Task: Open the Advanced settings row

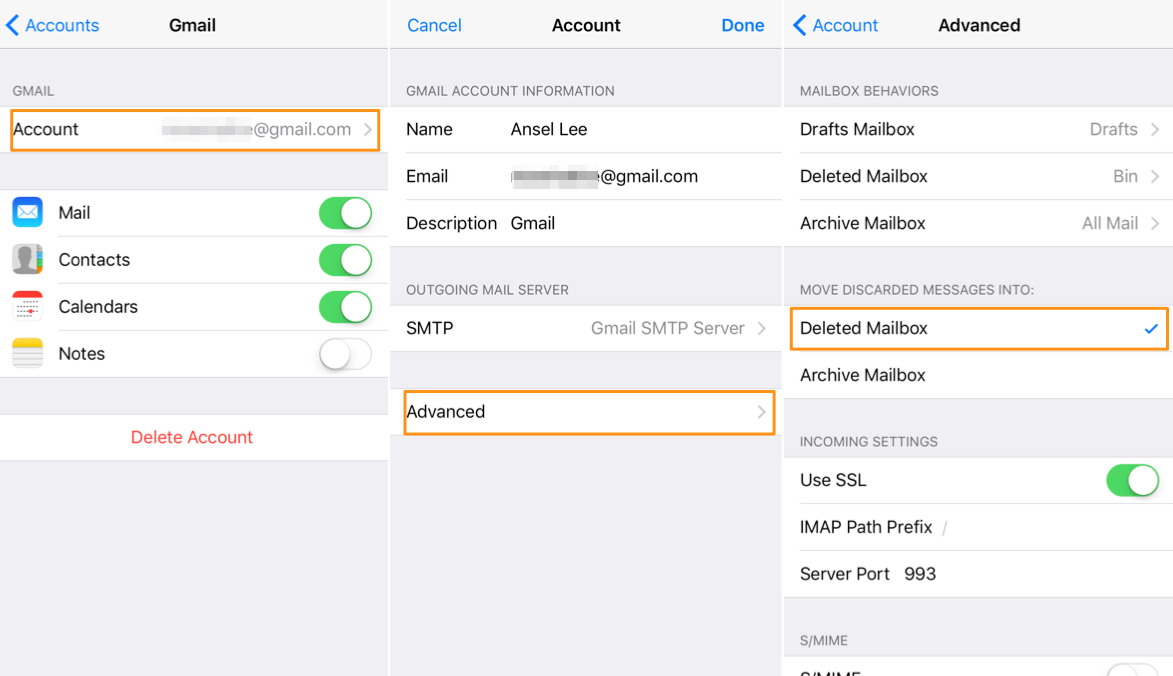Action: (x=589, y=412)
